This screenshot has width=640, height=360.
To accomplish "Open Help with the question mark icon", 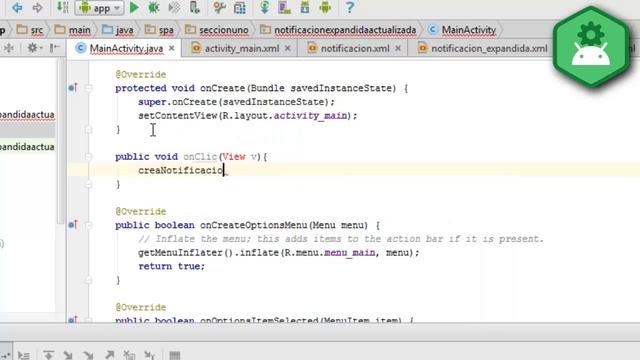I will click(350, 7).
